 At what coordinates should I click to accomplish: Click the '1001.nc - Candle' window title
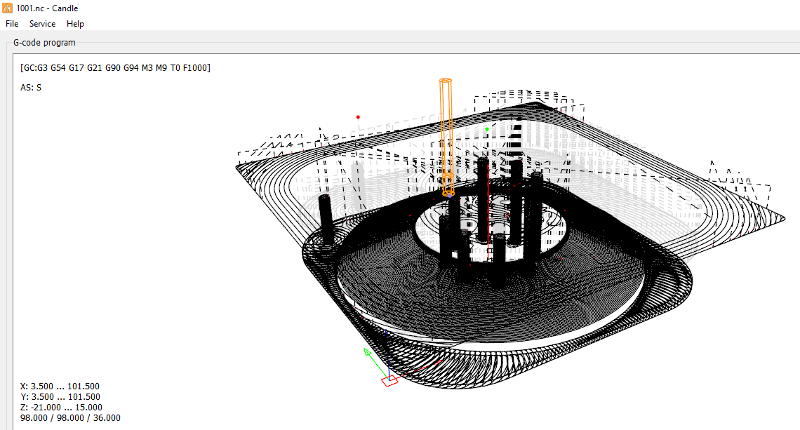click(47, 8)
